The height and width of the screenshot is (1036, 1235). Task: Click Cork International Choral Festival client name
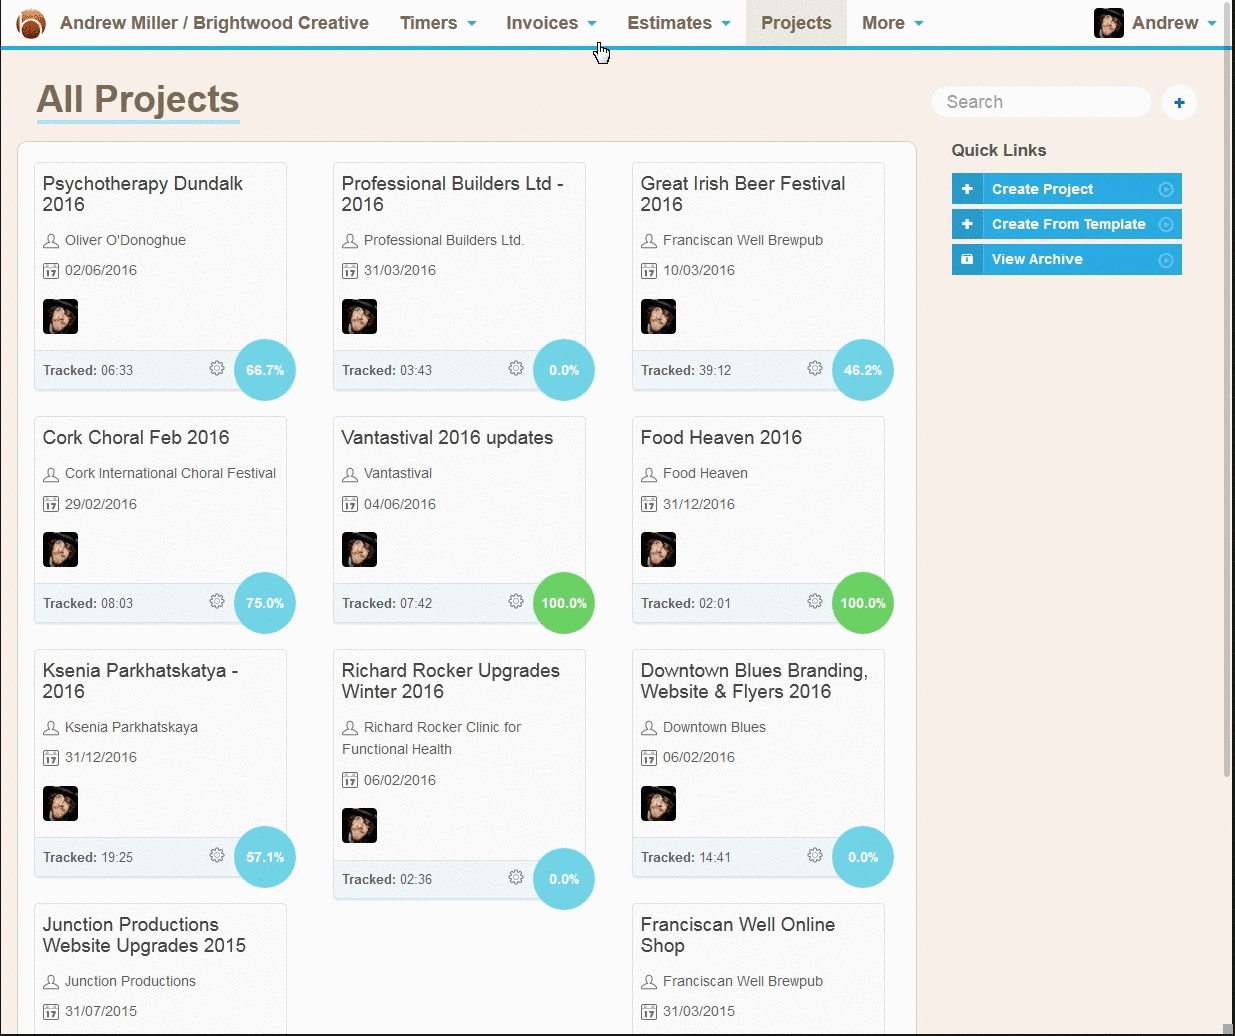(x=170, y=473)
